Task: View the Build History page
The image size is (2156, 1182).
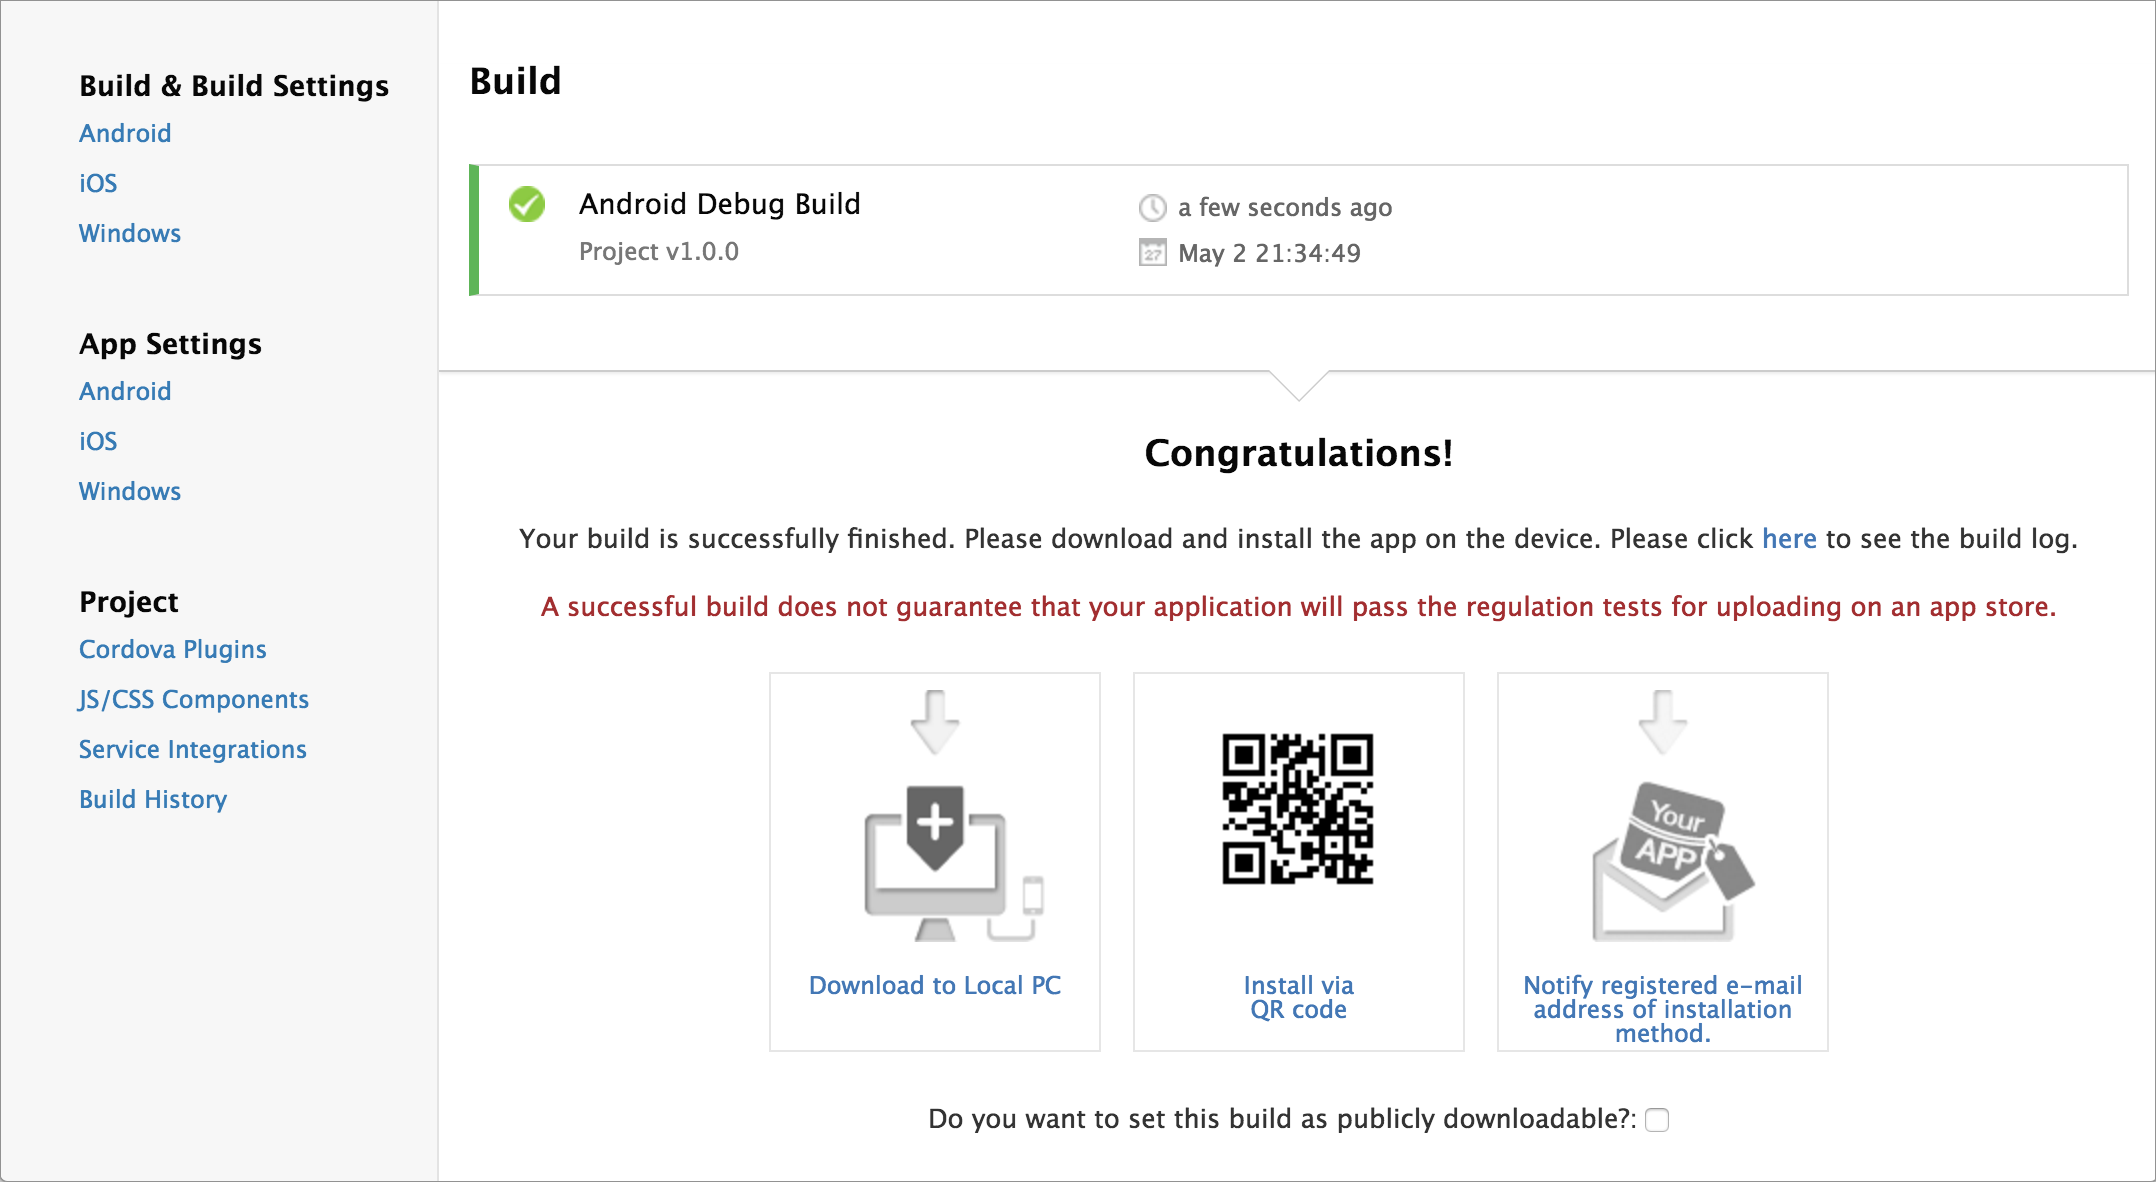Action: click(153, 799)
